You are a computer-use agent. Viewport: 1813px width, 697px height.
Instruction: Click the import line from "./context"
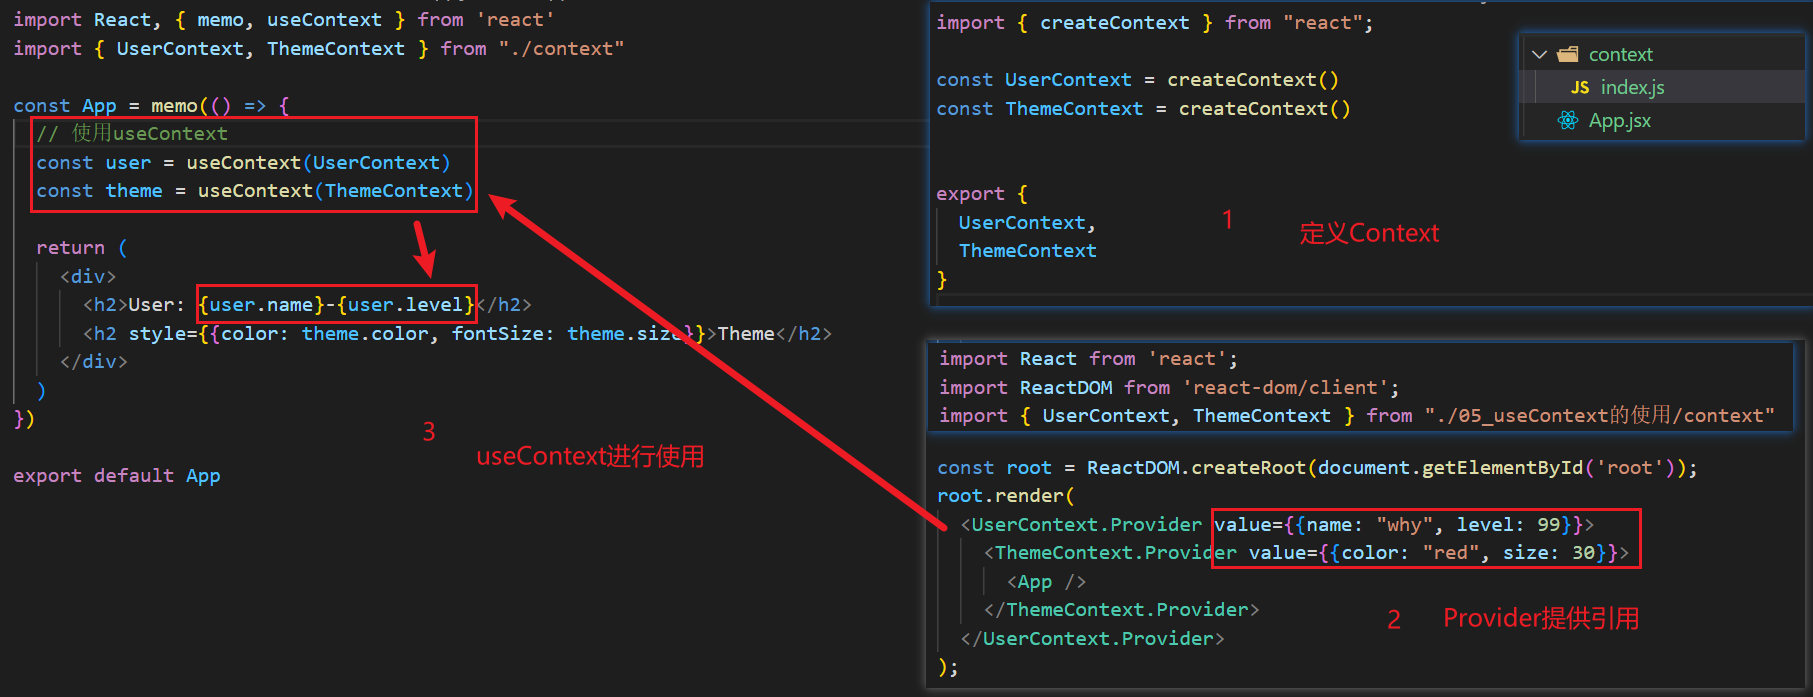tap(319, 49)
